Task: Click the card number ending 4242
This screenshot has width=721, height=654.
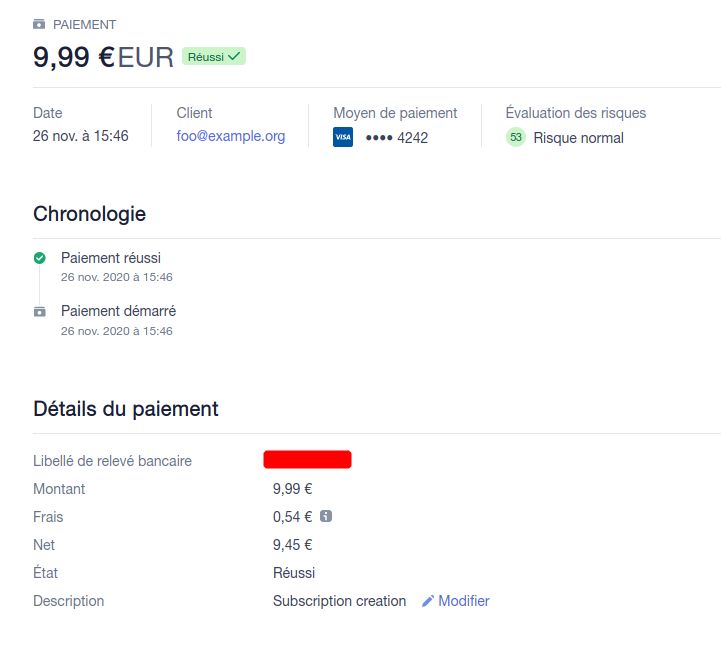Action: click(x=398, y=138)
